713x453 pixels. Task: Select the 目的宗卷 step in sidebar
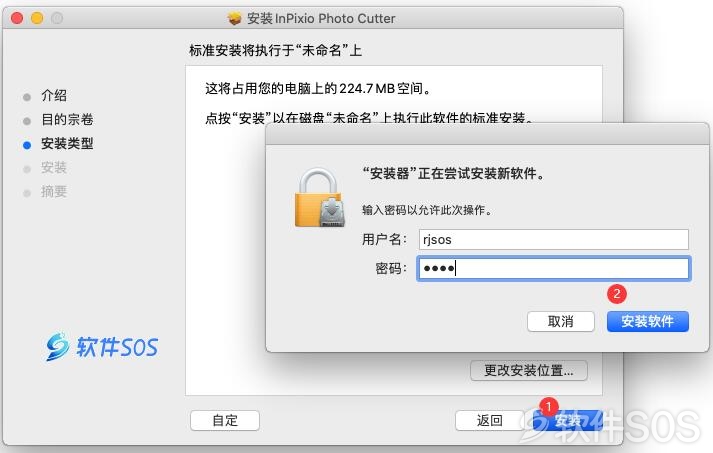coord(67,120)
